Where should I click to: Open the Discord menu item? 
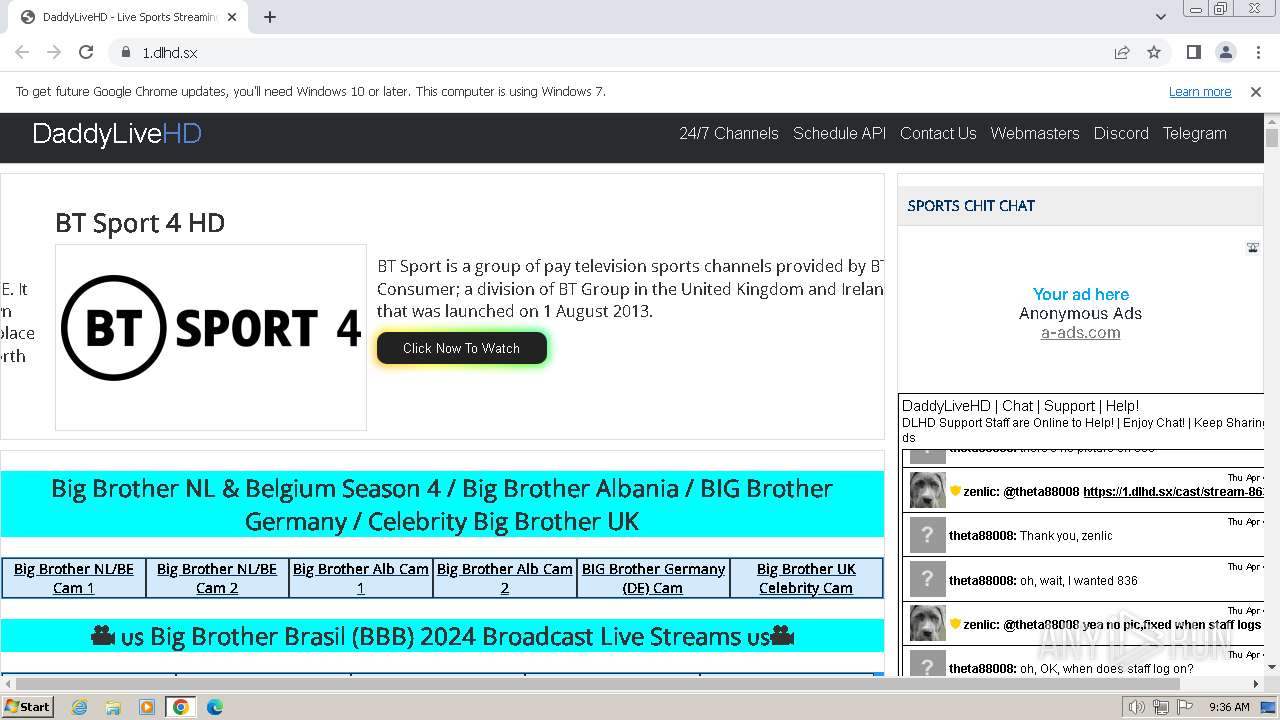pos(1121,133)
